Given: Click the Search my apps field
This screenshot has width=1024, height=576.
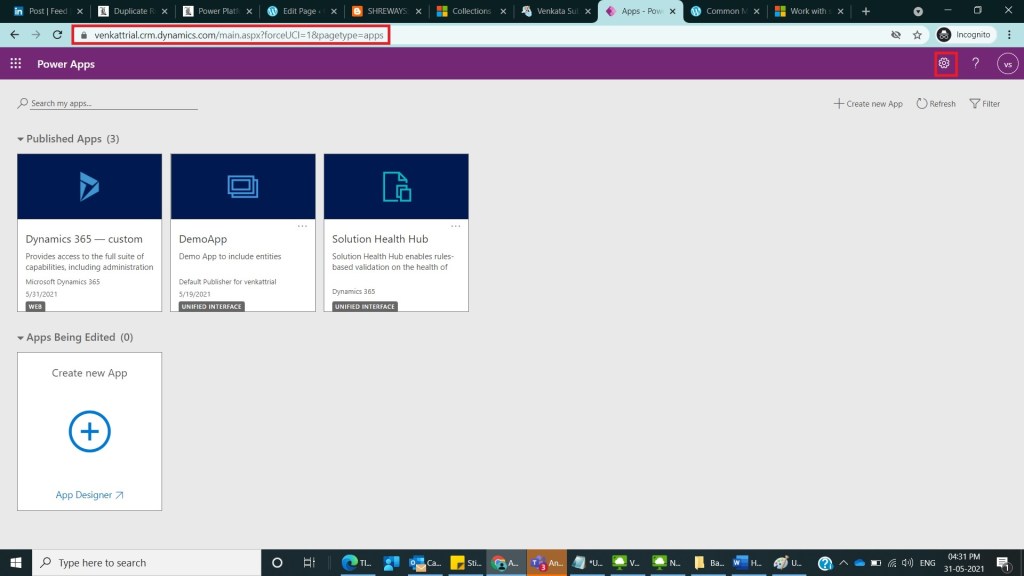Looking at the screenshot, I should (x=108, y=104).
